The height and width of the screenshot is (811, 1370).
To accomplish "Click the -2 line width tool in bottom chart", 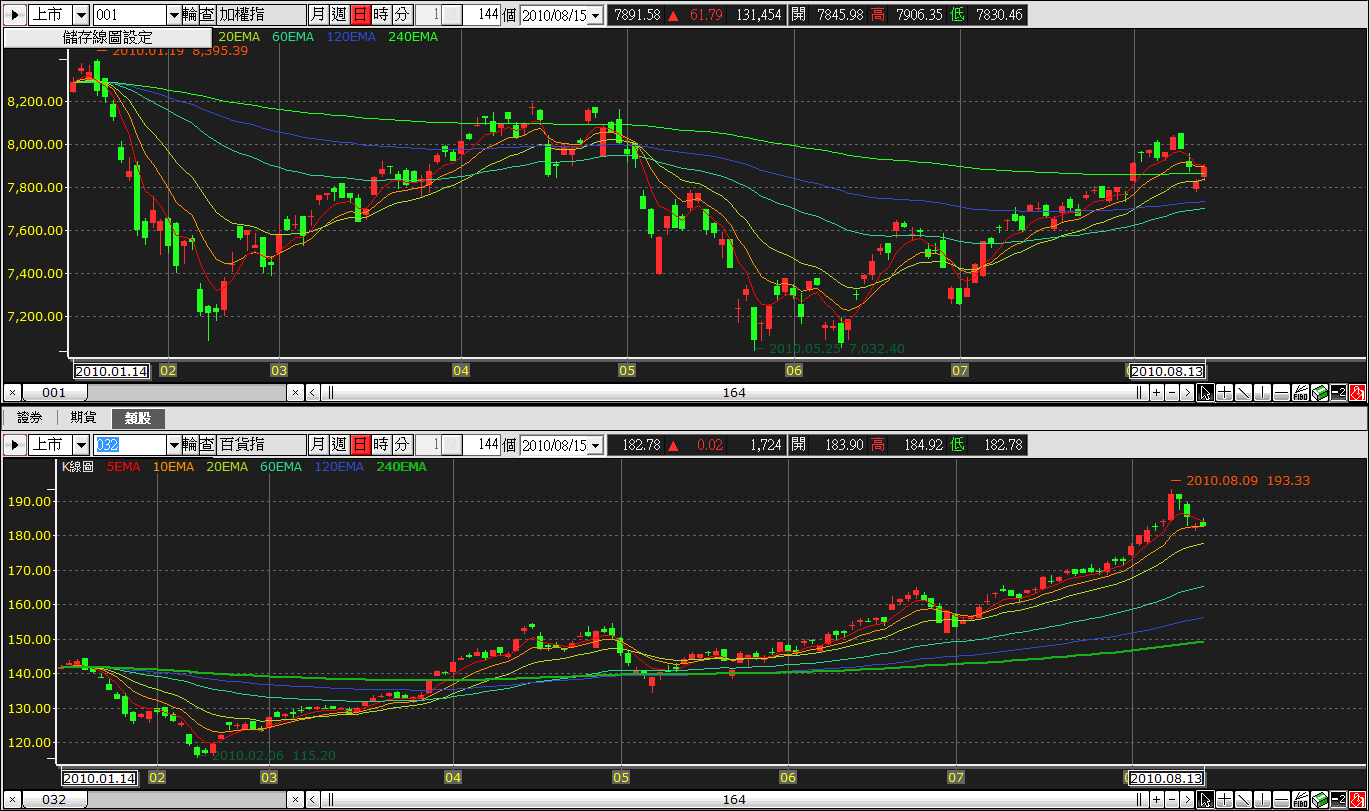I will click(x=1338, y=799).
